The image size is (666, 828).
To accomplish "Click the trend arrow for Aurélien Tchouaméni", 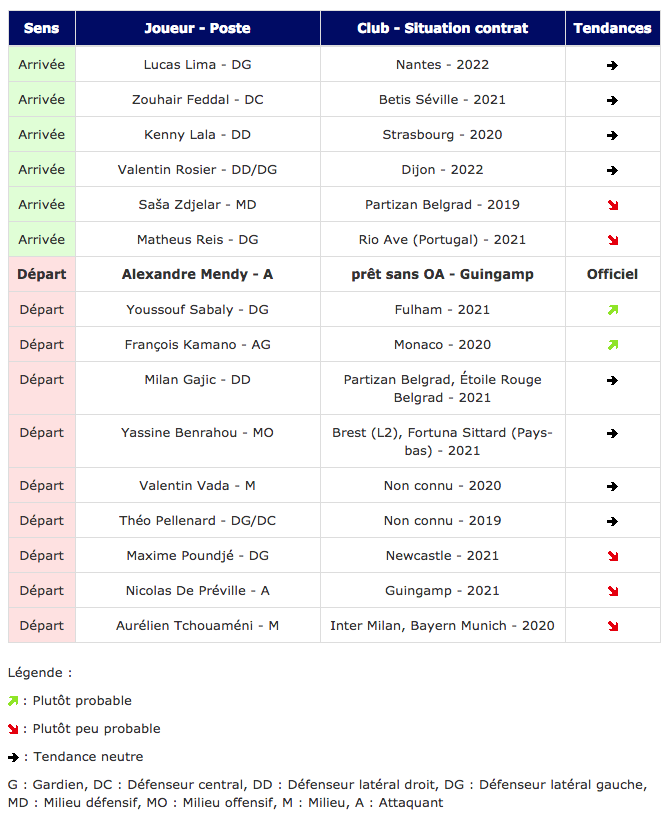I will [x=612, y=626].
